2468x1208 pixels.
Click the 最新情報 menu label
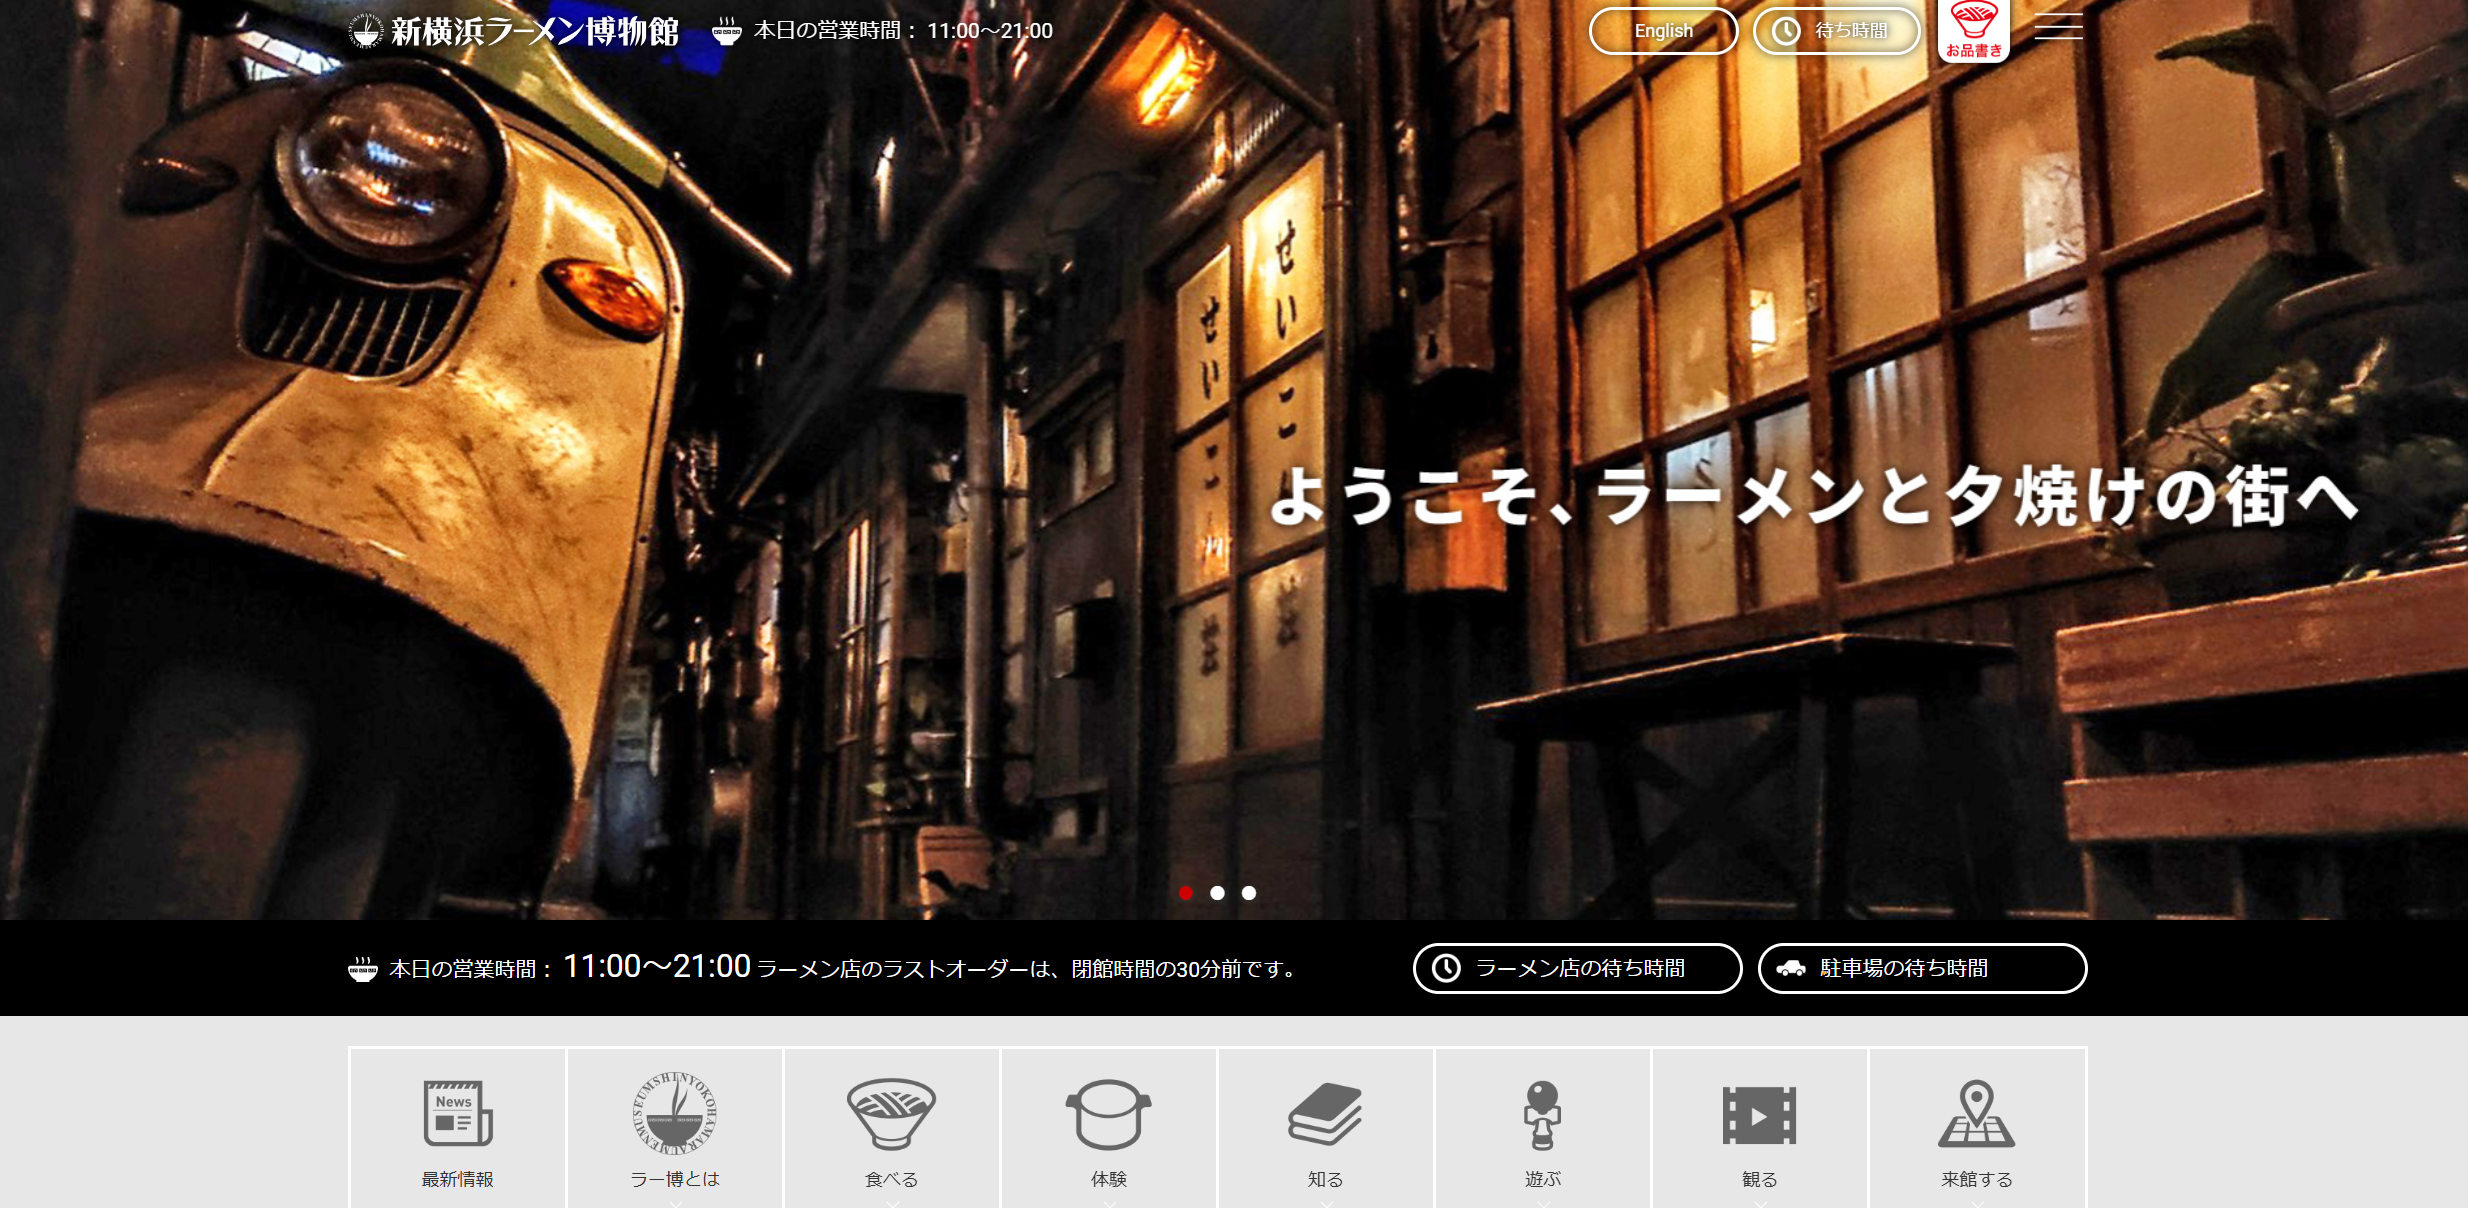(458, 1179)
